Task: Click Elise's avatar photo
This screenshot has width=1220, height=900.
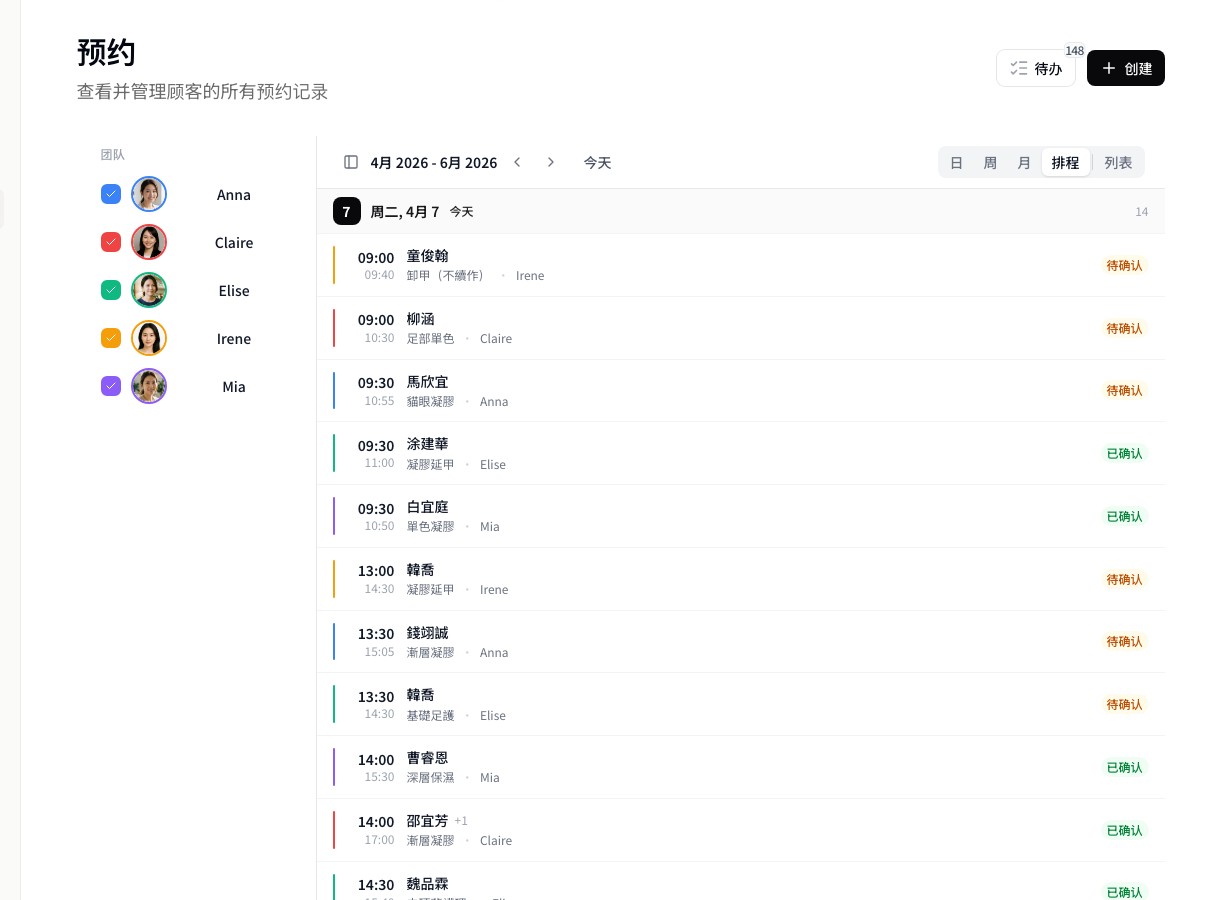Action: (149, 290)
